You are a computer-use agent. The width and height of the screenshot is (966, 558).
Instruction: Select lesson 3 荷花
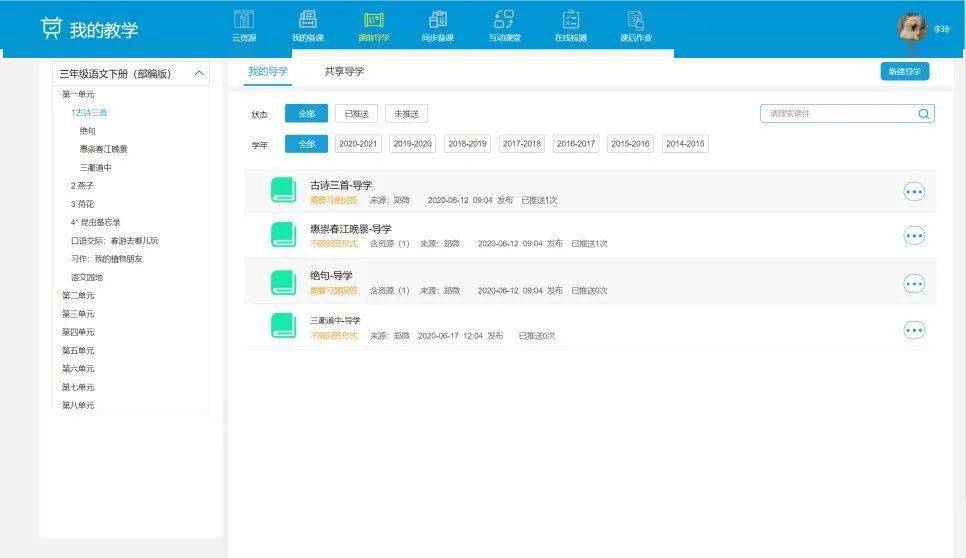click(82, 204)
